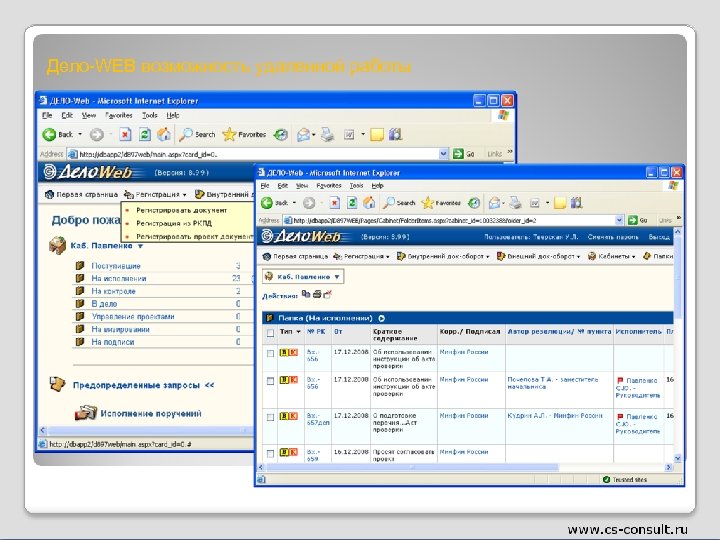This screenshot has width=720, height=540.
Task: Open Favorites menu in rear IE window
Action: pyautogui.click(x=118, y=115)
